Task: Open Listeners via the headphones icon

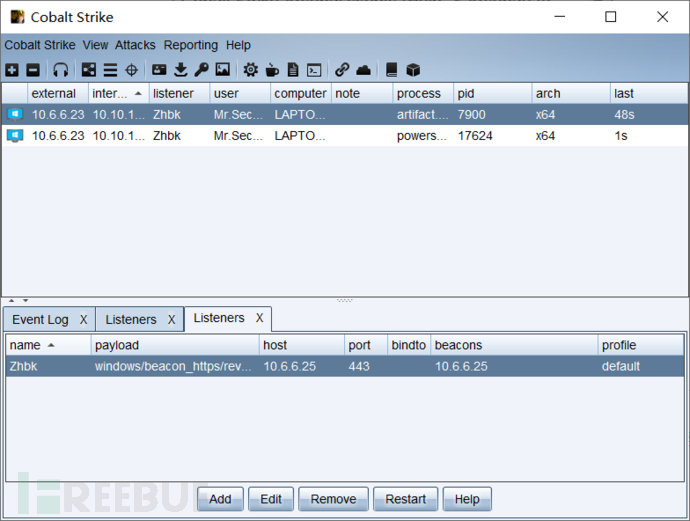Action: 61,70
